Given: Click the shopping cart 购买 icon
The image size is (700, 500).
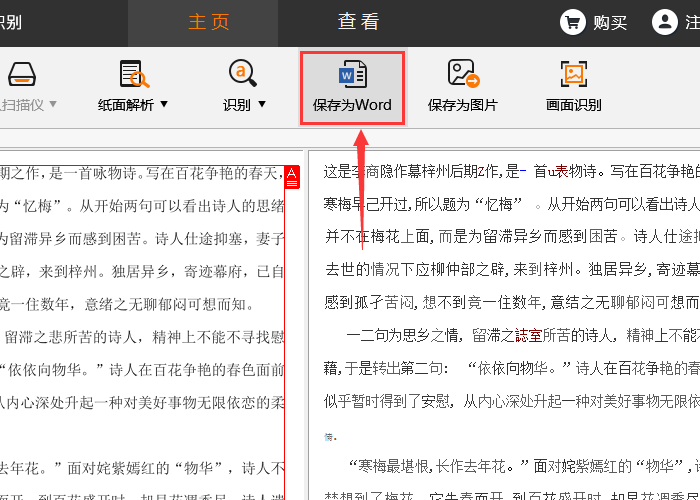Looking at the screenshot, I should point(573,22).
